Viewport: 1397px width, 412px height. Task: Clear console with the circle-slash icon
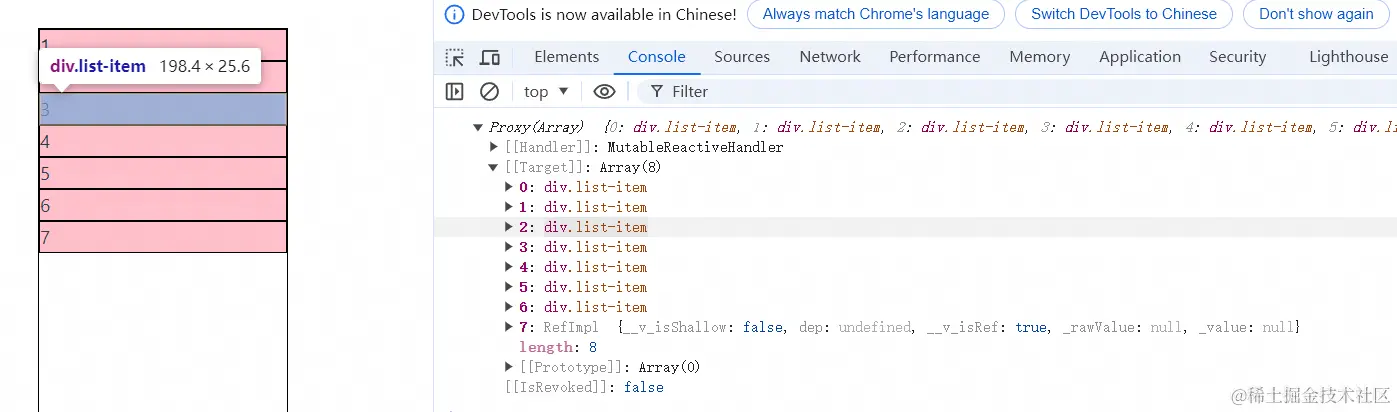pos(489,92)
